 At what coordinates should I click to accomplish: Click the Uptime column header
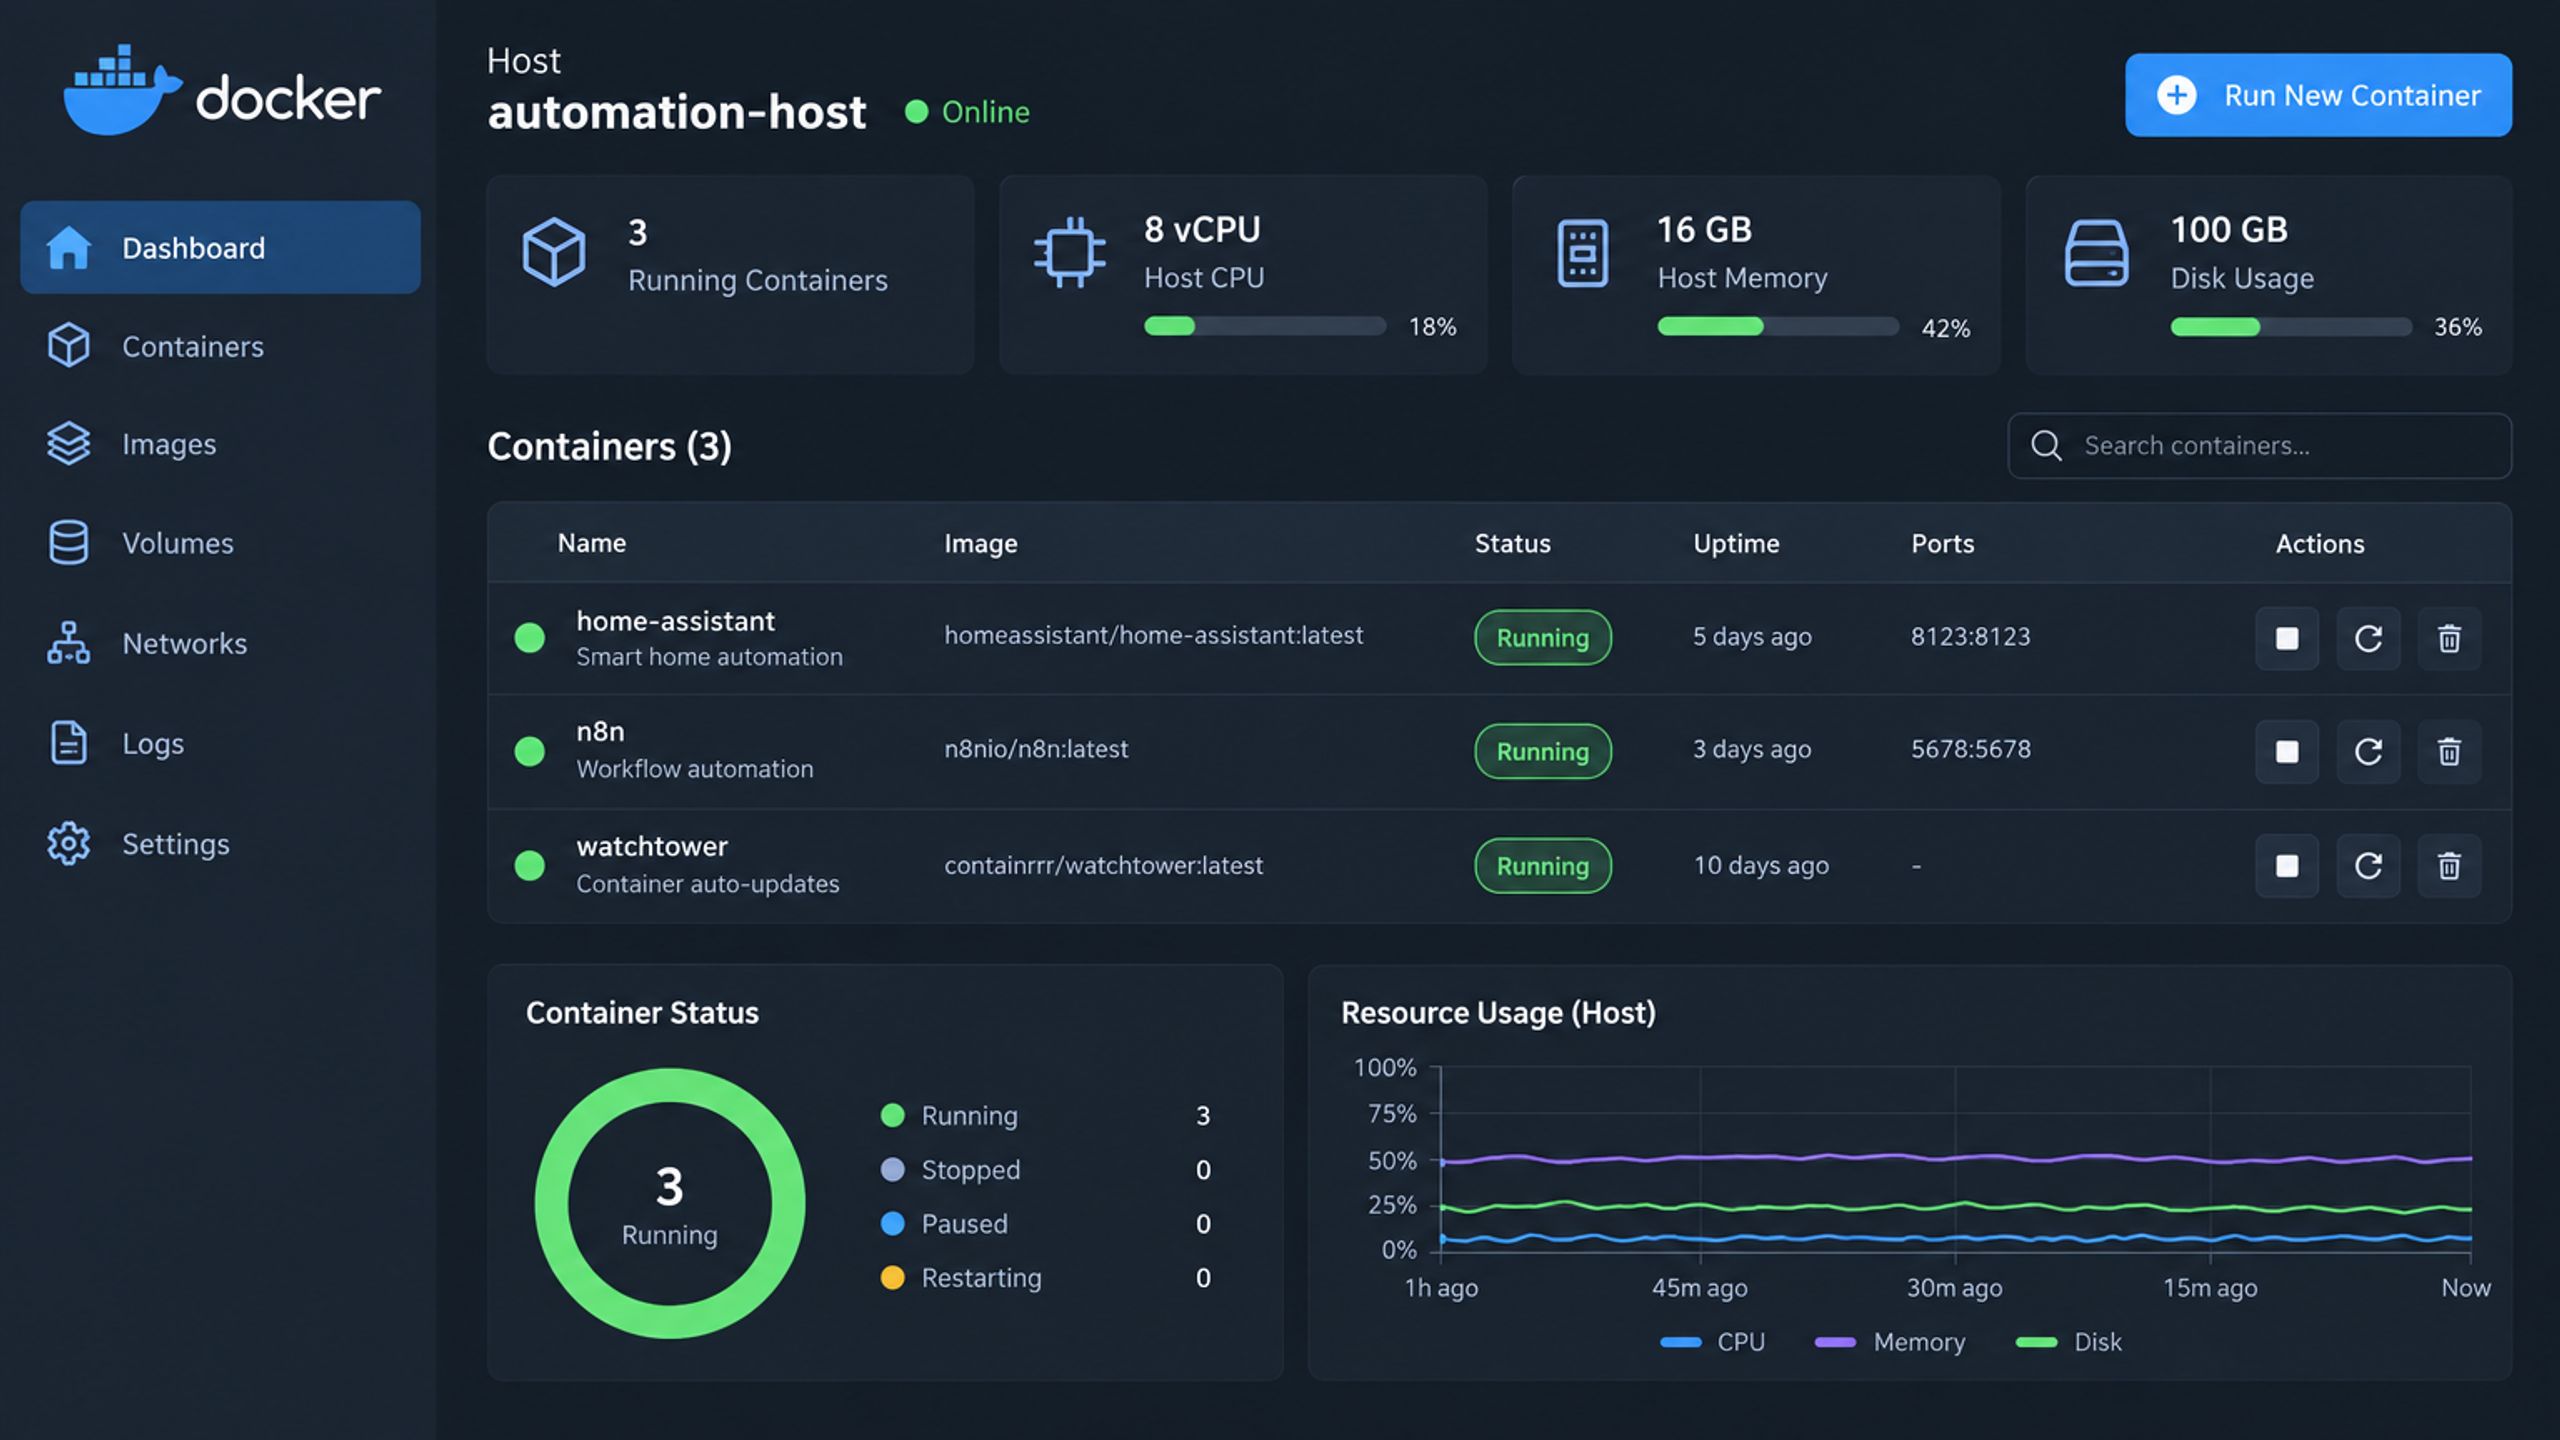[1736, 543]
